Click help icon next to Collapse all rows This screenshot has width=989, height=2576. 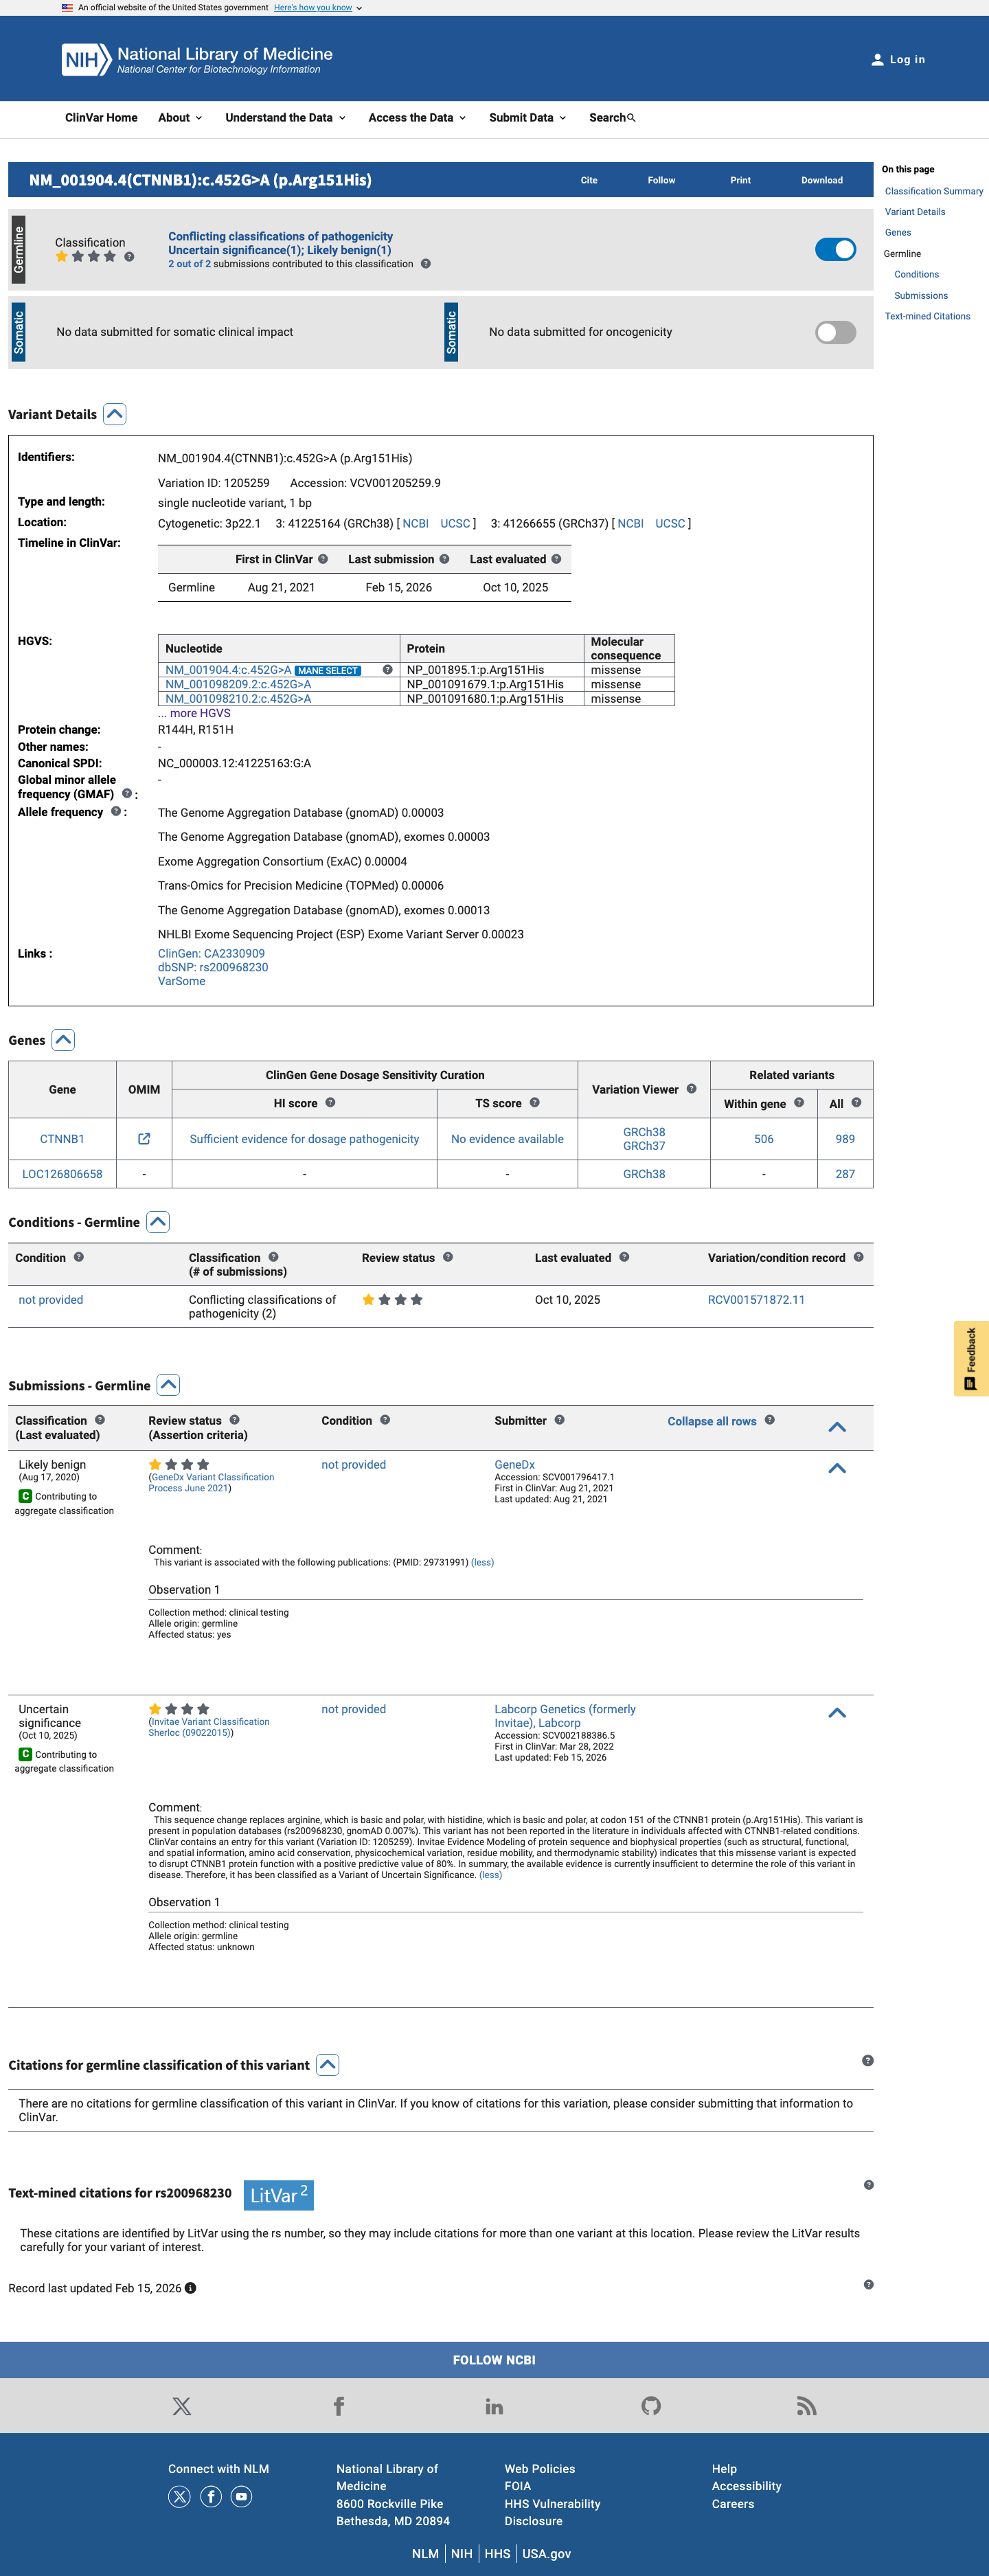click(769, 1419)
